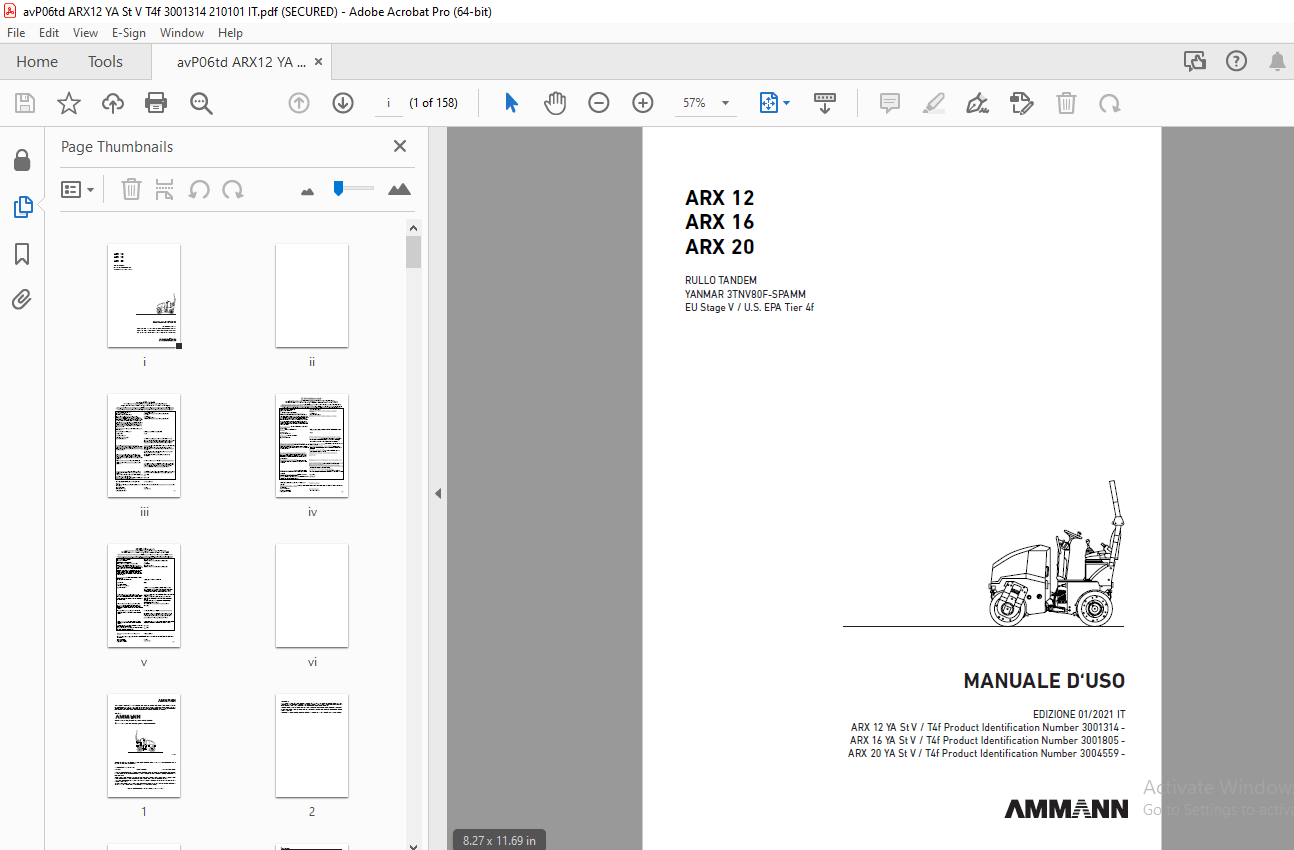
Task: Add a sticky note comment
Action: coord(890,103)
